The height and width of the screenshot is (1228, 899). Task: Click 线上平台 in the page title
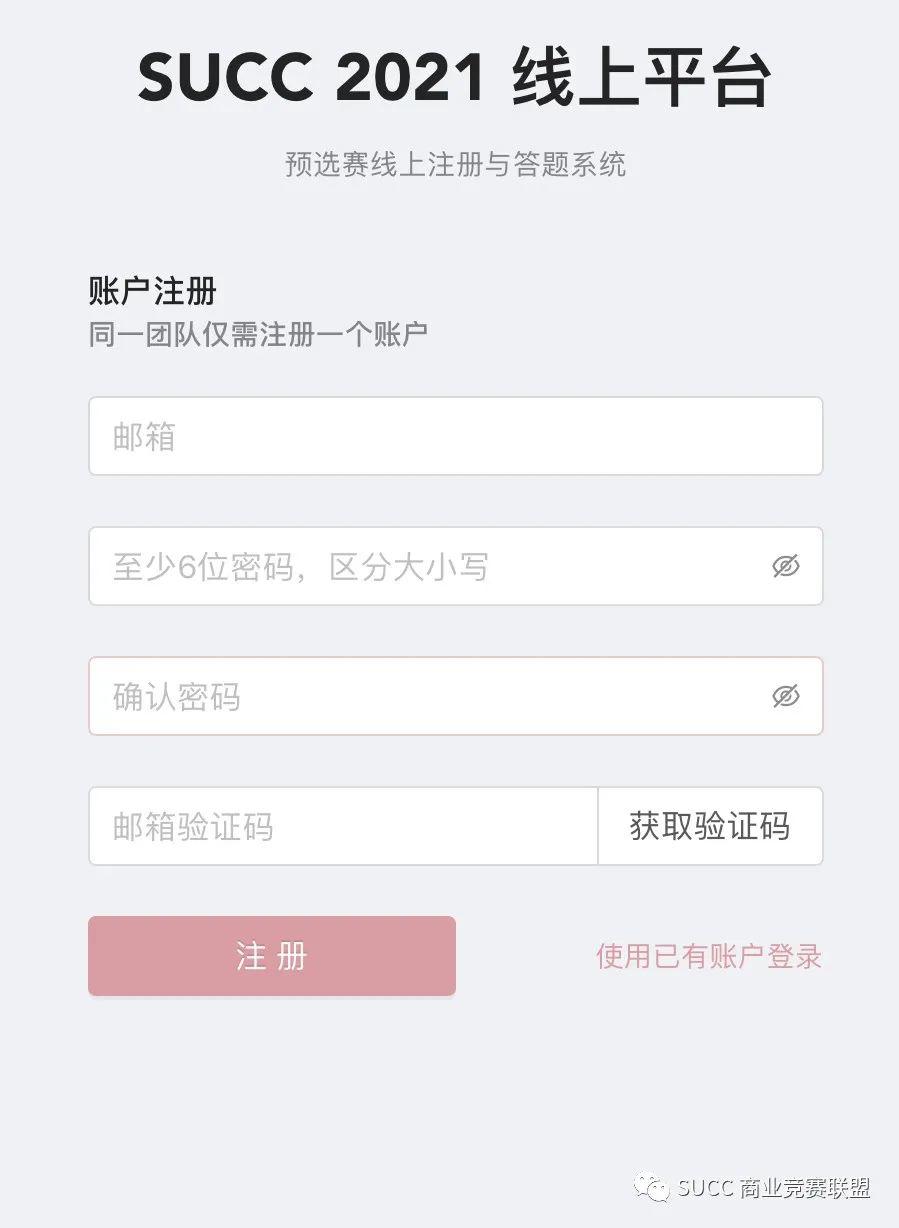pyautogui.click(x=641, y=80)
